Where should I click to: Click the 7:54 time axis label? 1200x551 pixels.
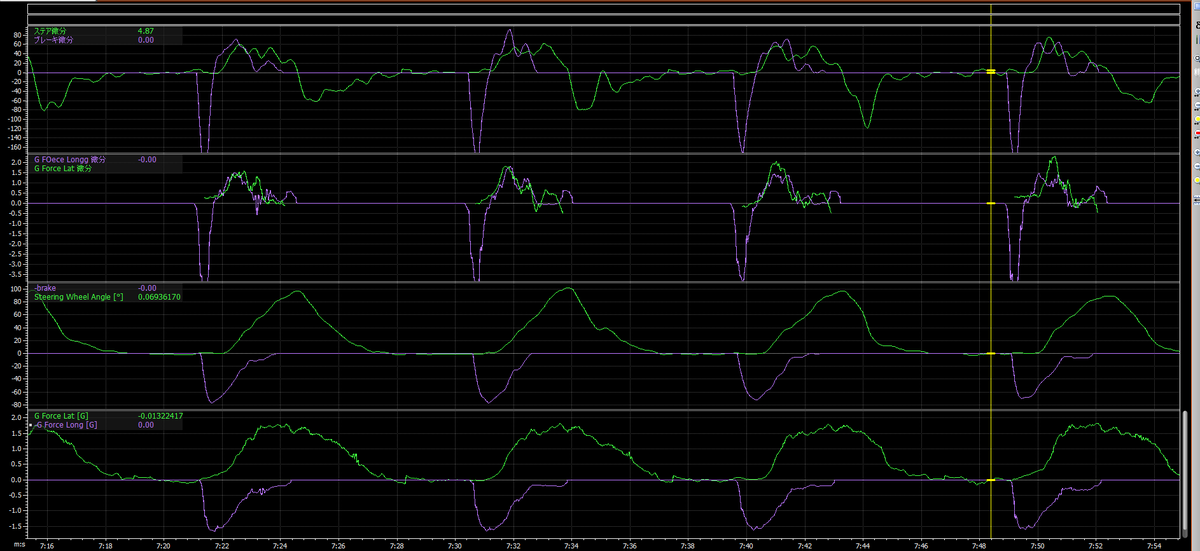pyautogui.click(x=1155, y=546)
